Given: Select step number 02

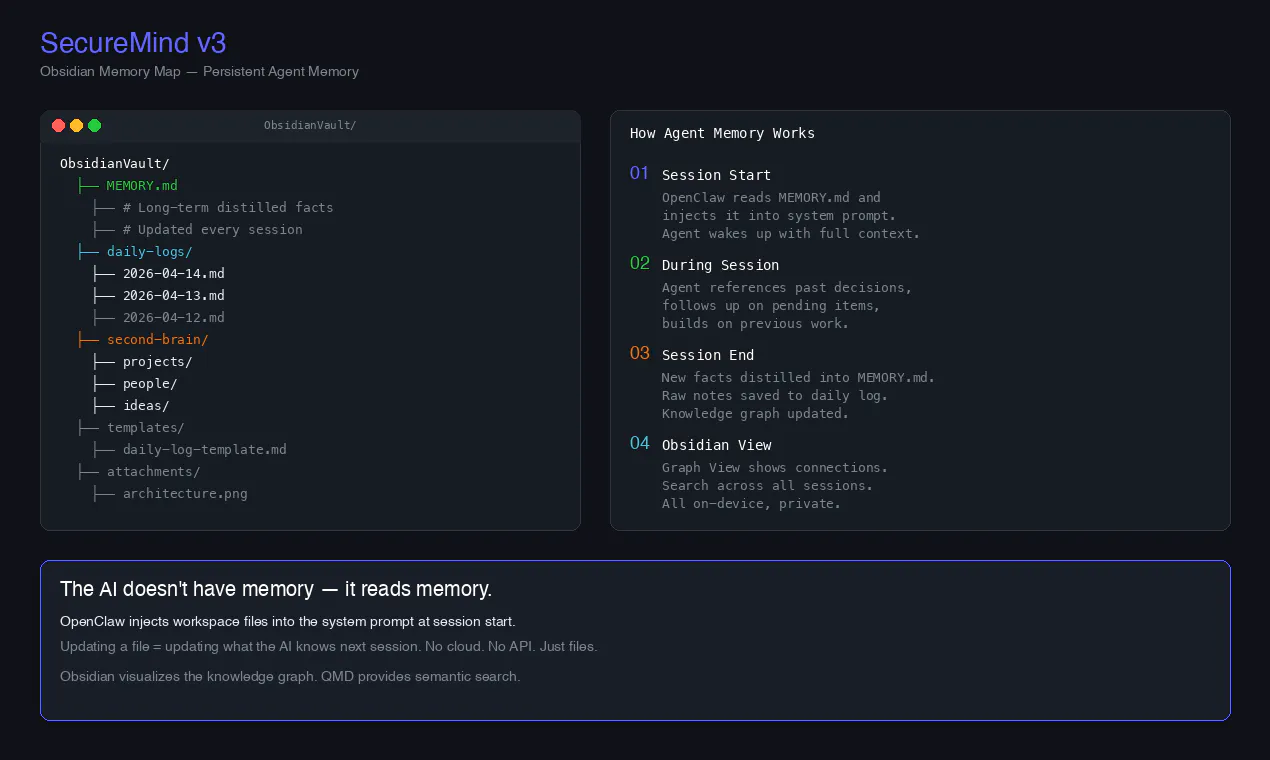Looking at the screenshot, I should [x=640, y=263].
